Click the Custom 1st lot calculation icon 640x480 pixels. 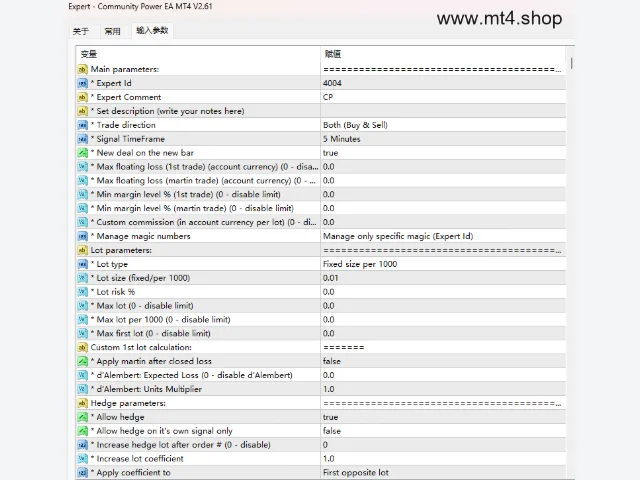82,347
